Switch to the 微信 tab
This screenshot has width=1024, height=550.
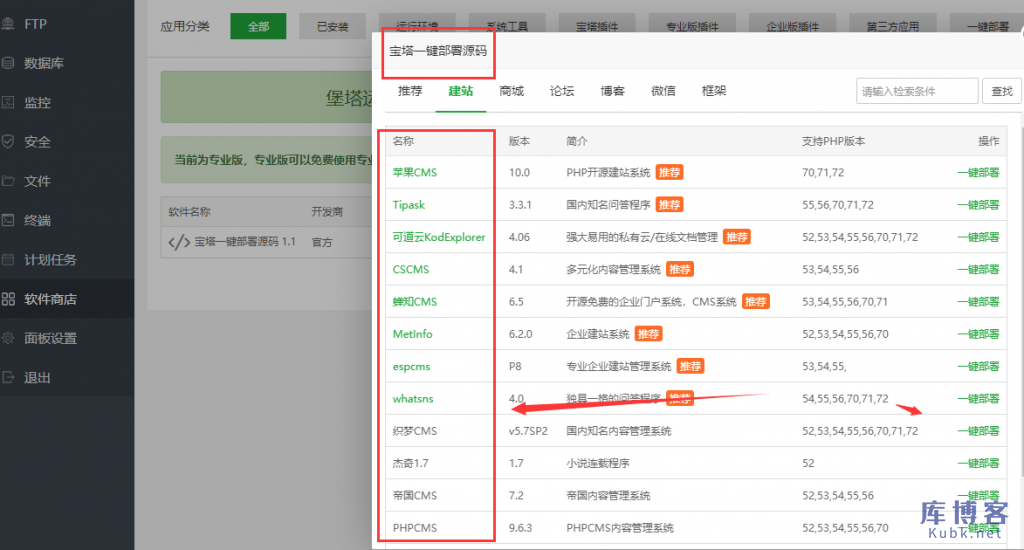[663, 91]
